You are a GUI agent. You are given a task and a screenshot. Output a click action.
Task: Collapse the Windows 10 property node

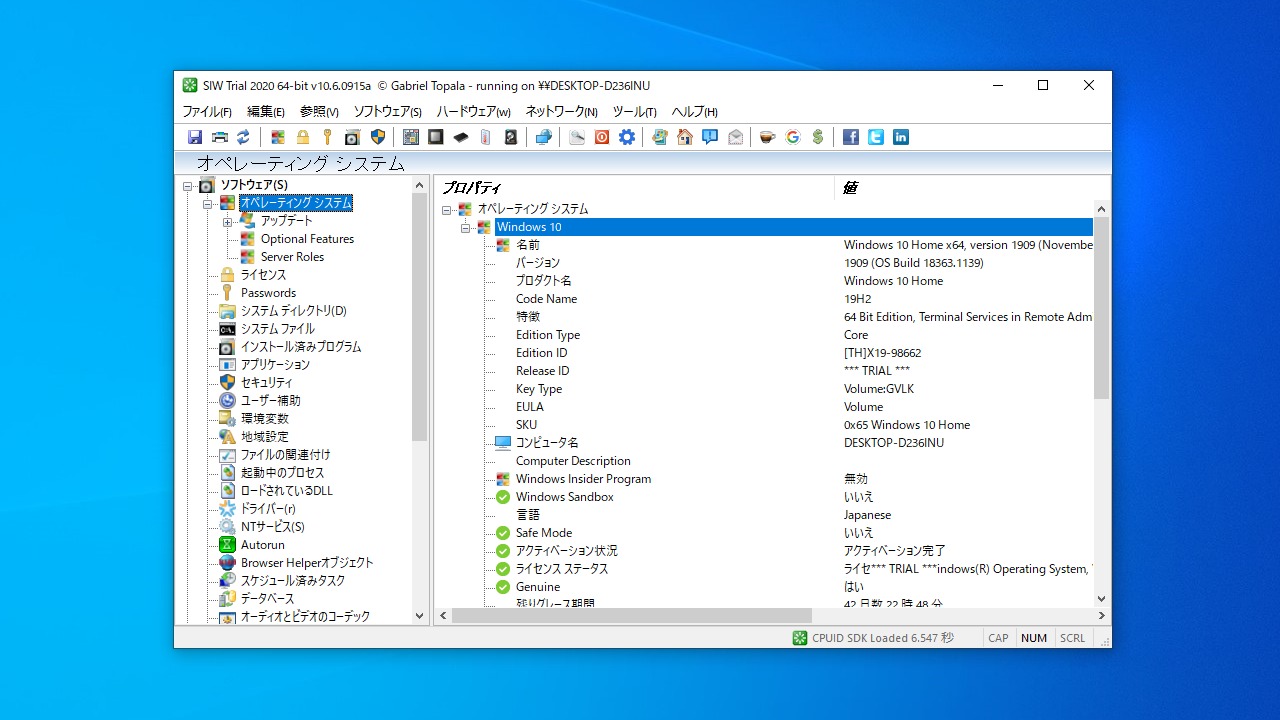point(465,227)
